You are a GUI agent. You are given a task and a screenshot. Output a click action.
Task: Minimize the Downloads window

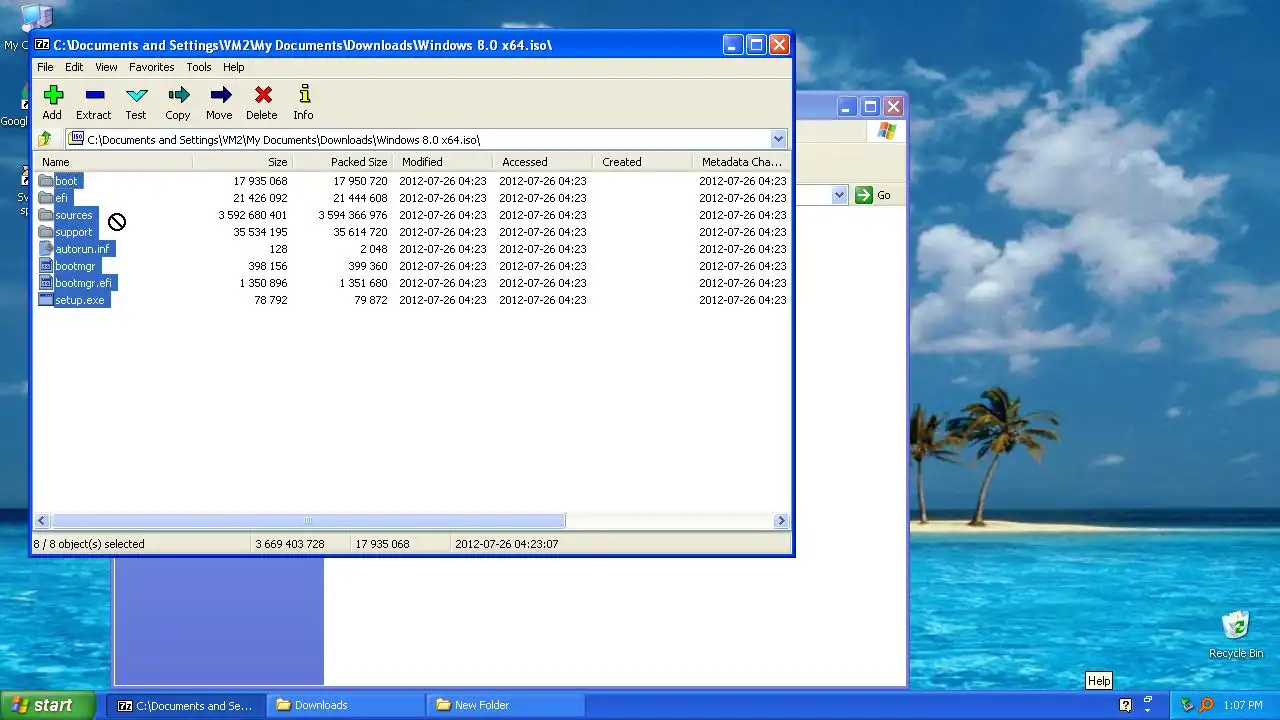(x=847, y=106)
